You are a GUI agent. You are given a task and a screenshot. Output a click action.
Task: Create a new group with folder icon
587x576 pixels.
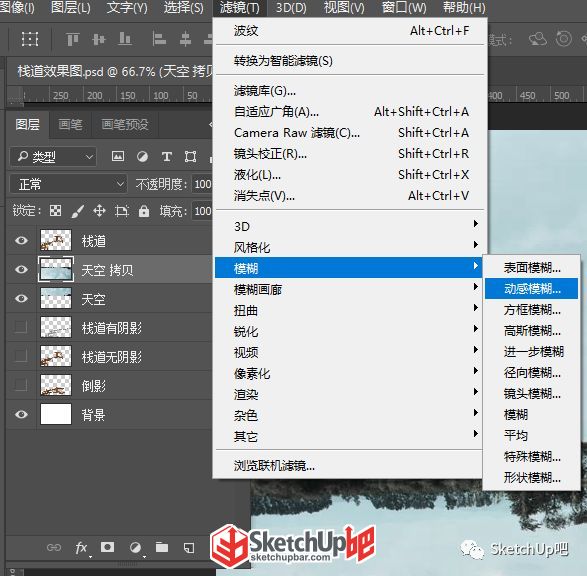(162, 548)
